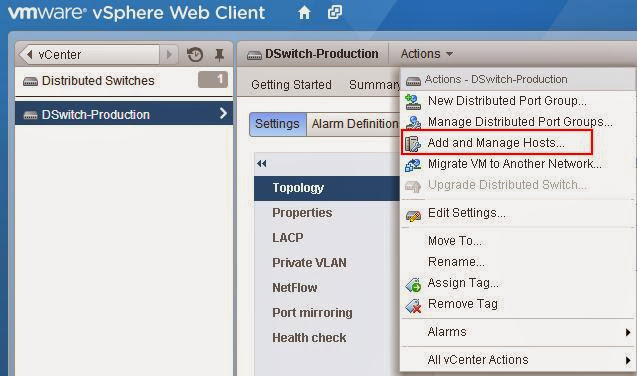Click the Assign Tag icon
Screen dimensions: 637x376
[x=413, y=284]
